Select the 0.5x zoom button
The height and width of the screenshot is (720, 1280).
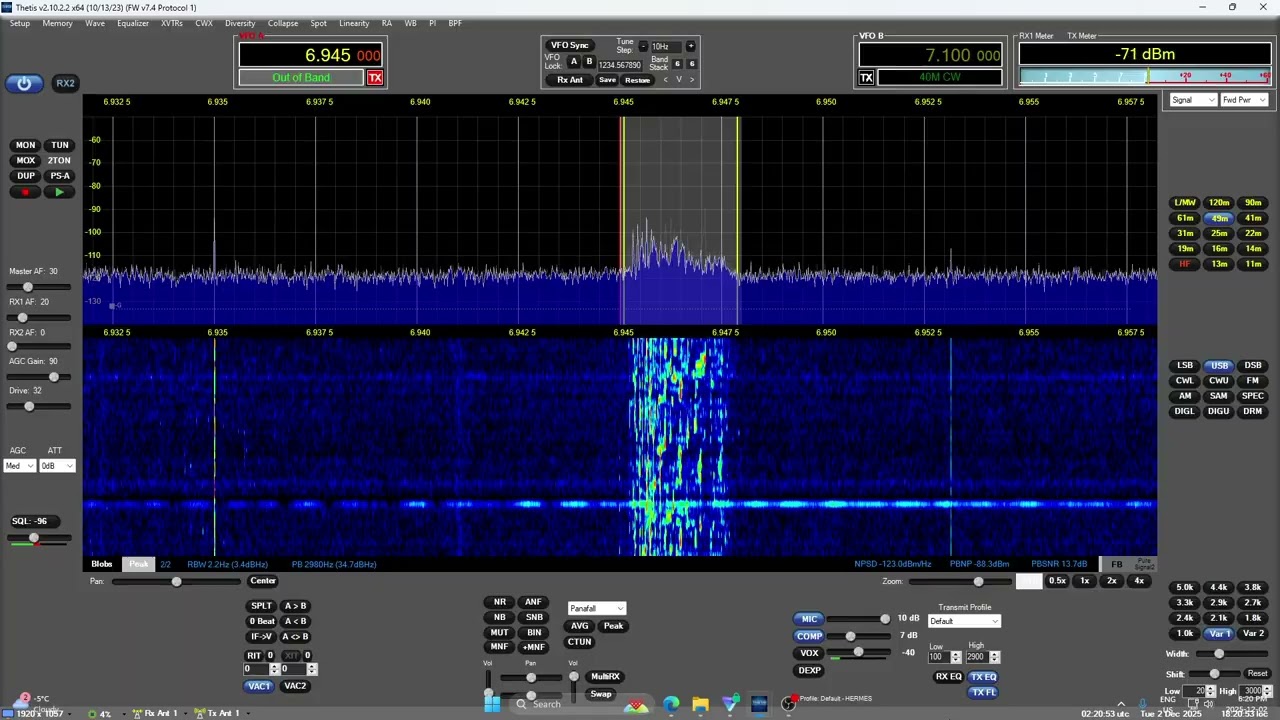click(1057, 581)
